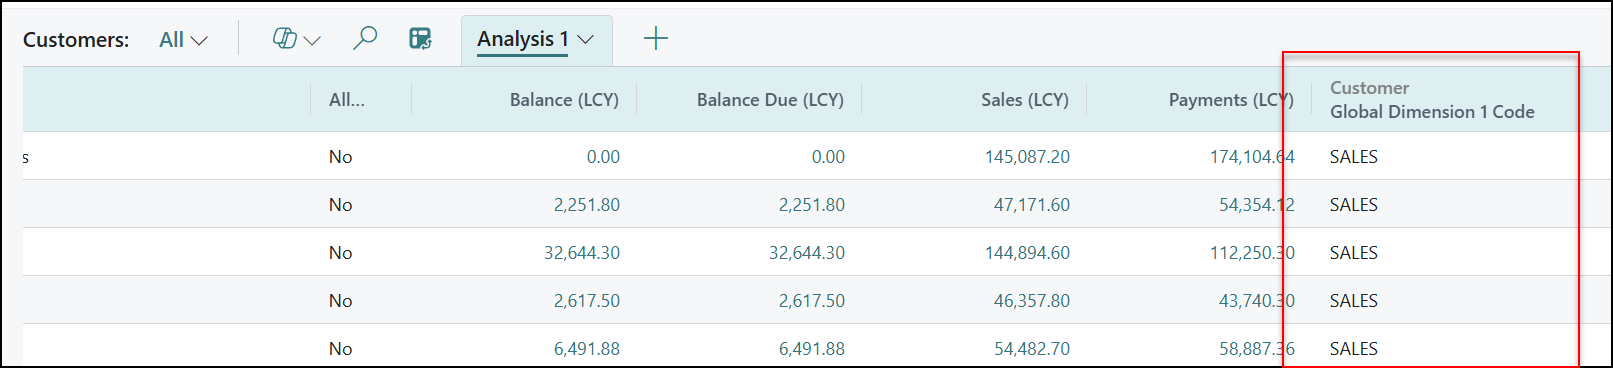Click the truncated All... column header
This screenshot has height=368, width=1613.
pyautogui.click(x=347, y=100)
